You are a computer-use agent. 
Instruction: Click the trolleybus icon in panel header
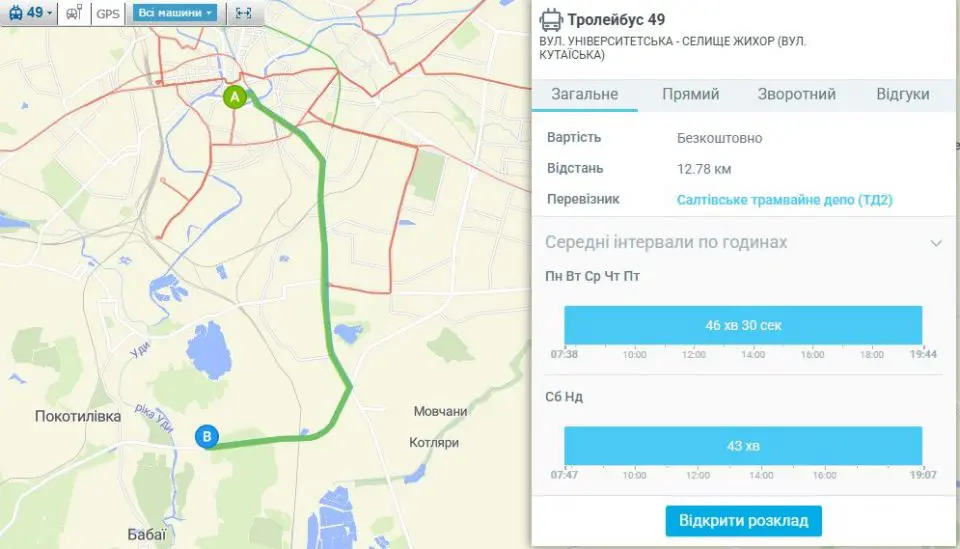pyautogui.click(x=550, y=20)
